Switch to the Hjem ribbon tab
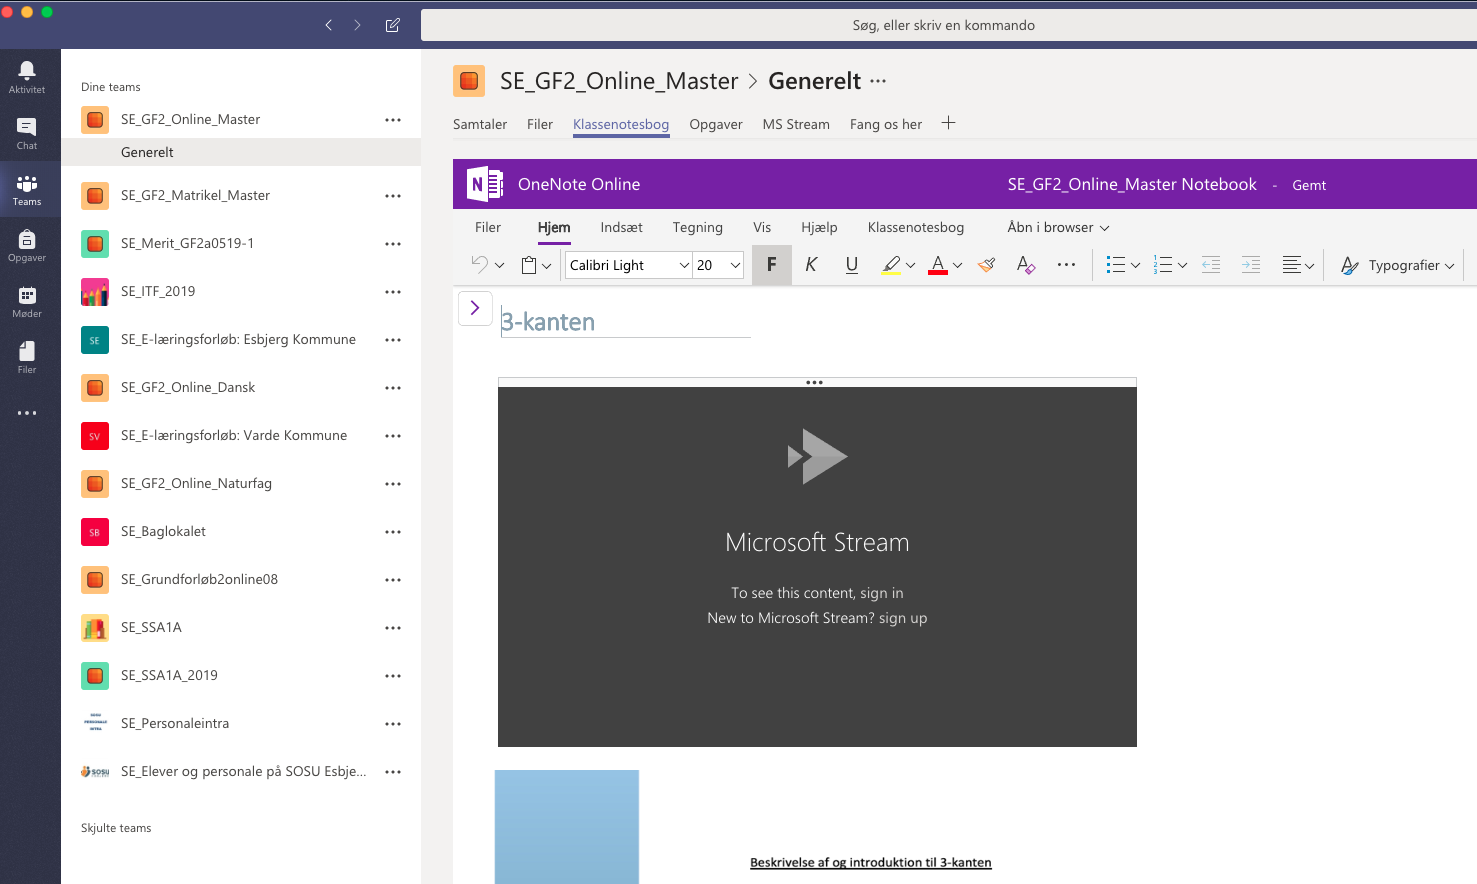The image size is (1477, 884). pos(554,227)
